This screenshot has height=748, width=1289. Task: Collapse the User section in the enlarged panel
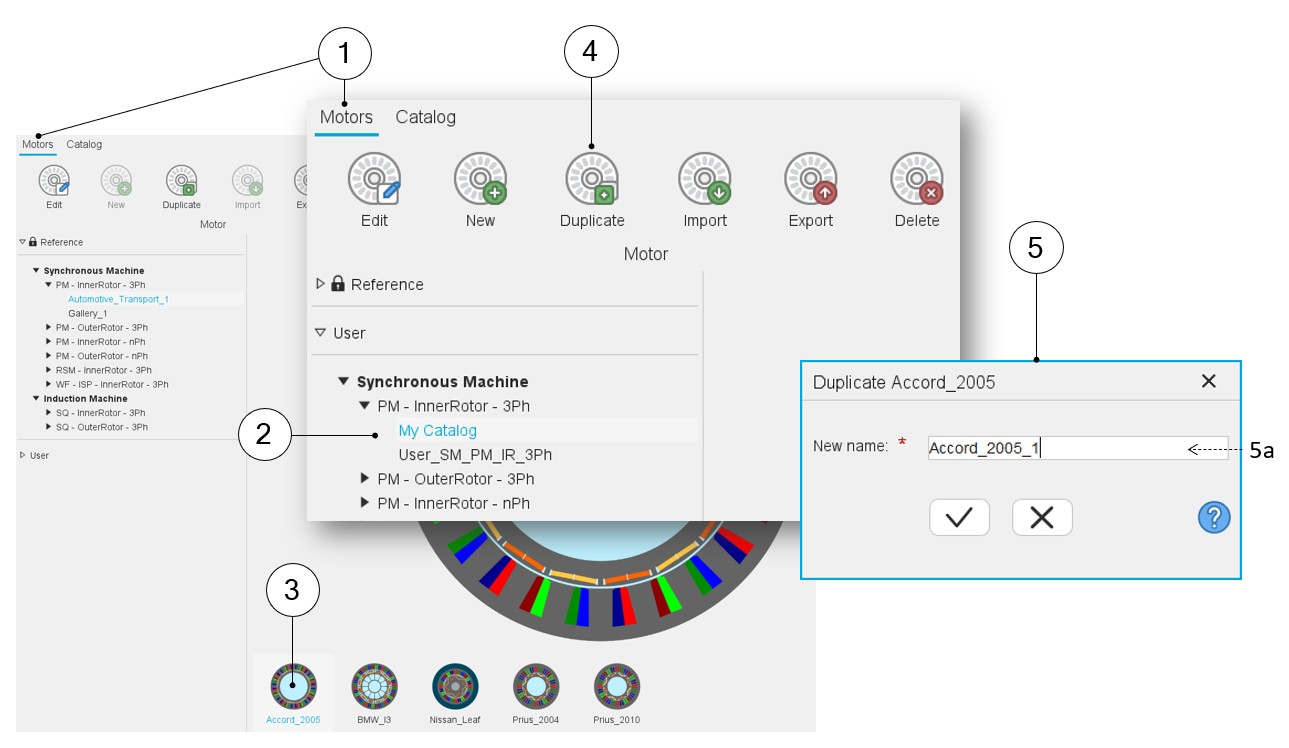pos(320,333)
